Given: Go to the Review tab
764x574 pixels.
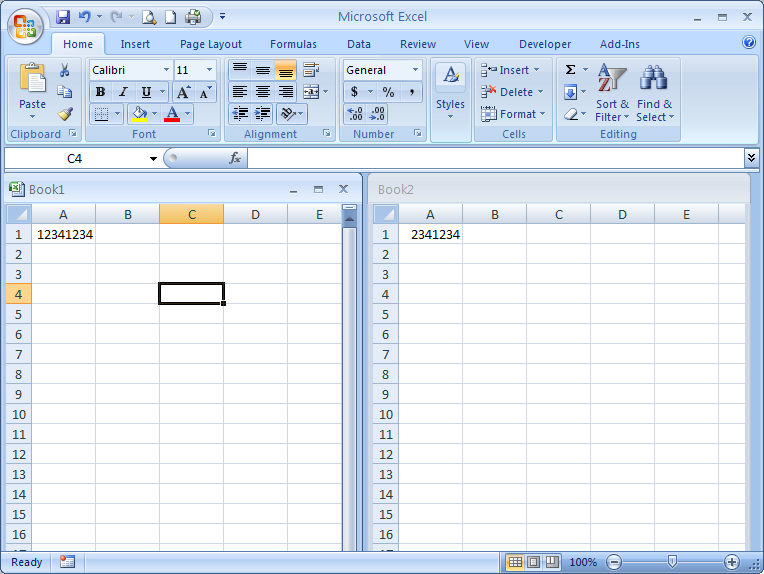Looking at the screenshot, I should 418,44.
